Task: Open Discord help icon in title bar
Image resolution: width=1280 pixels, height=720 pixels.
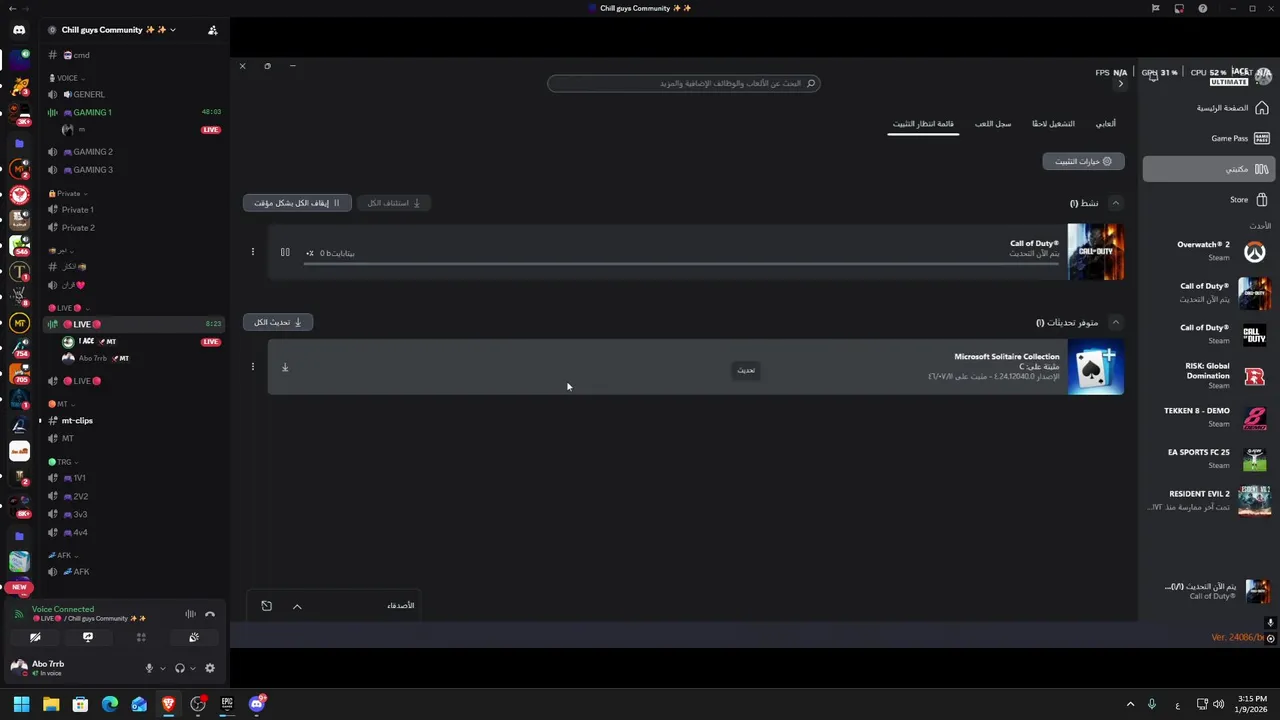Action: point(1202,8)
